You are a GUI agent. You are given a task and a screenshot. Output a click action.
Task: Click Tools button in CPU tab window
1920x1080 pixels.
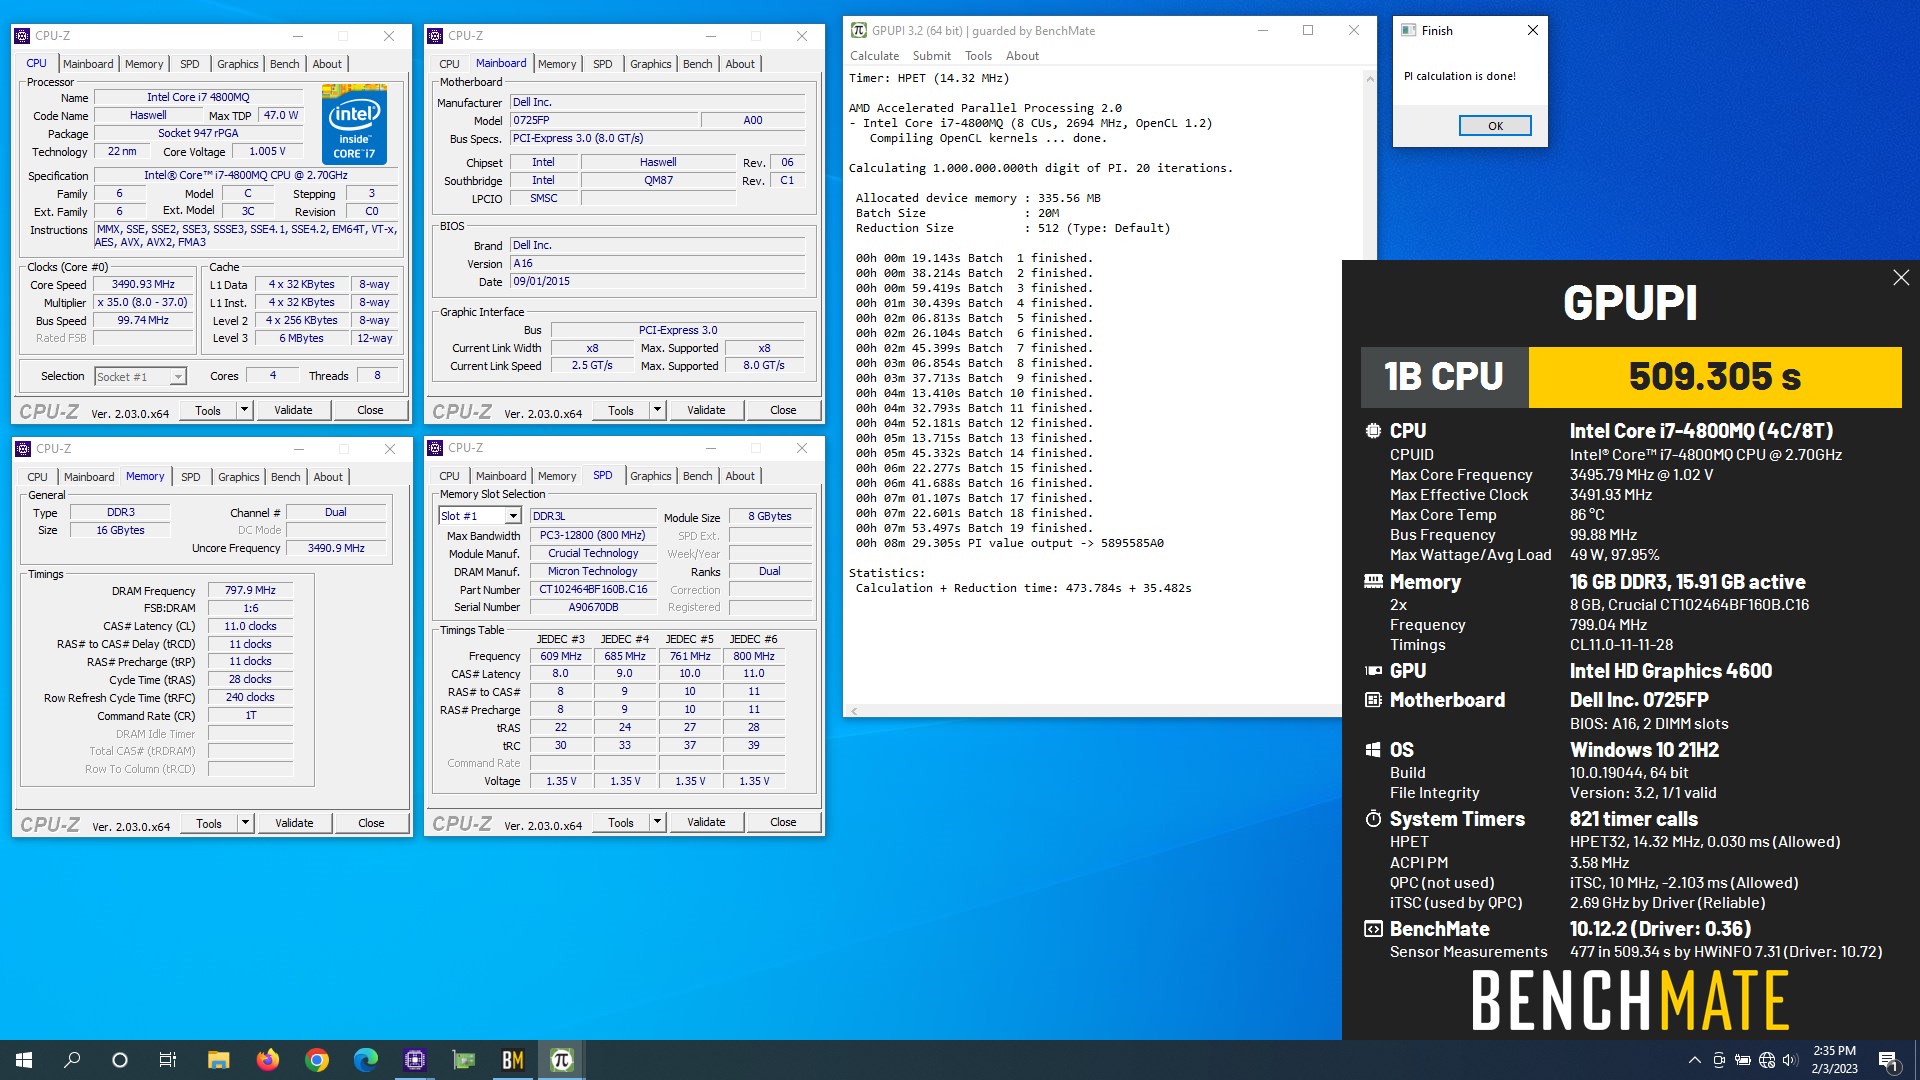[208, 410]
